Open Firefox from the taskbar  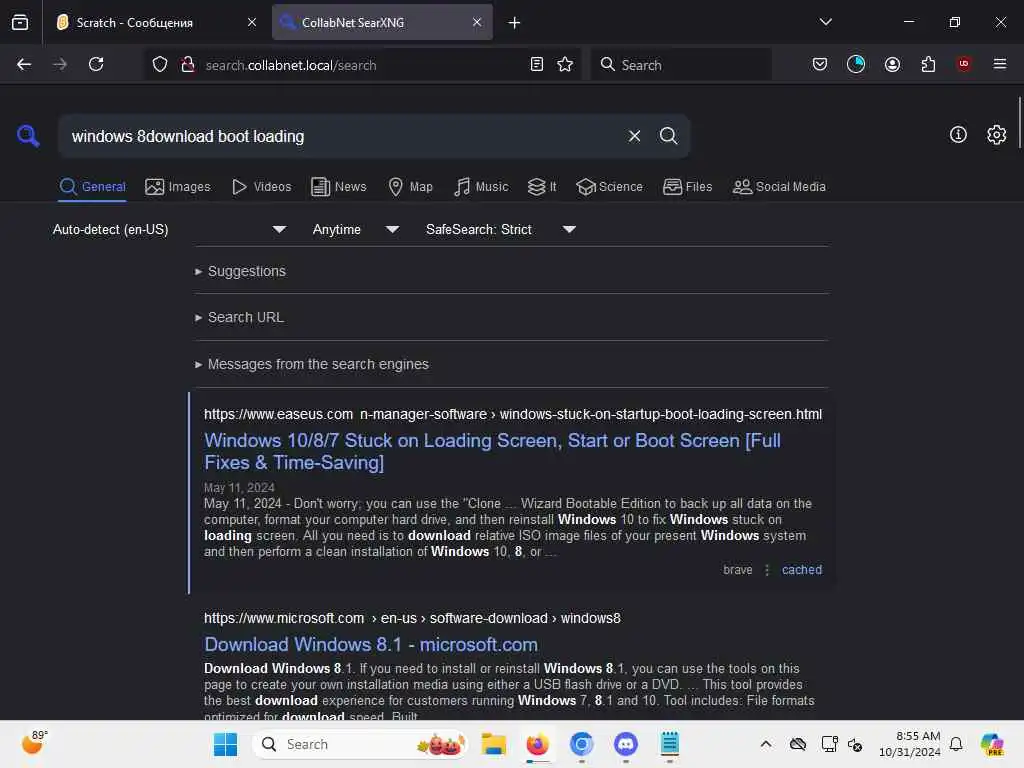(537, 744)
